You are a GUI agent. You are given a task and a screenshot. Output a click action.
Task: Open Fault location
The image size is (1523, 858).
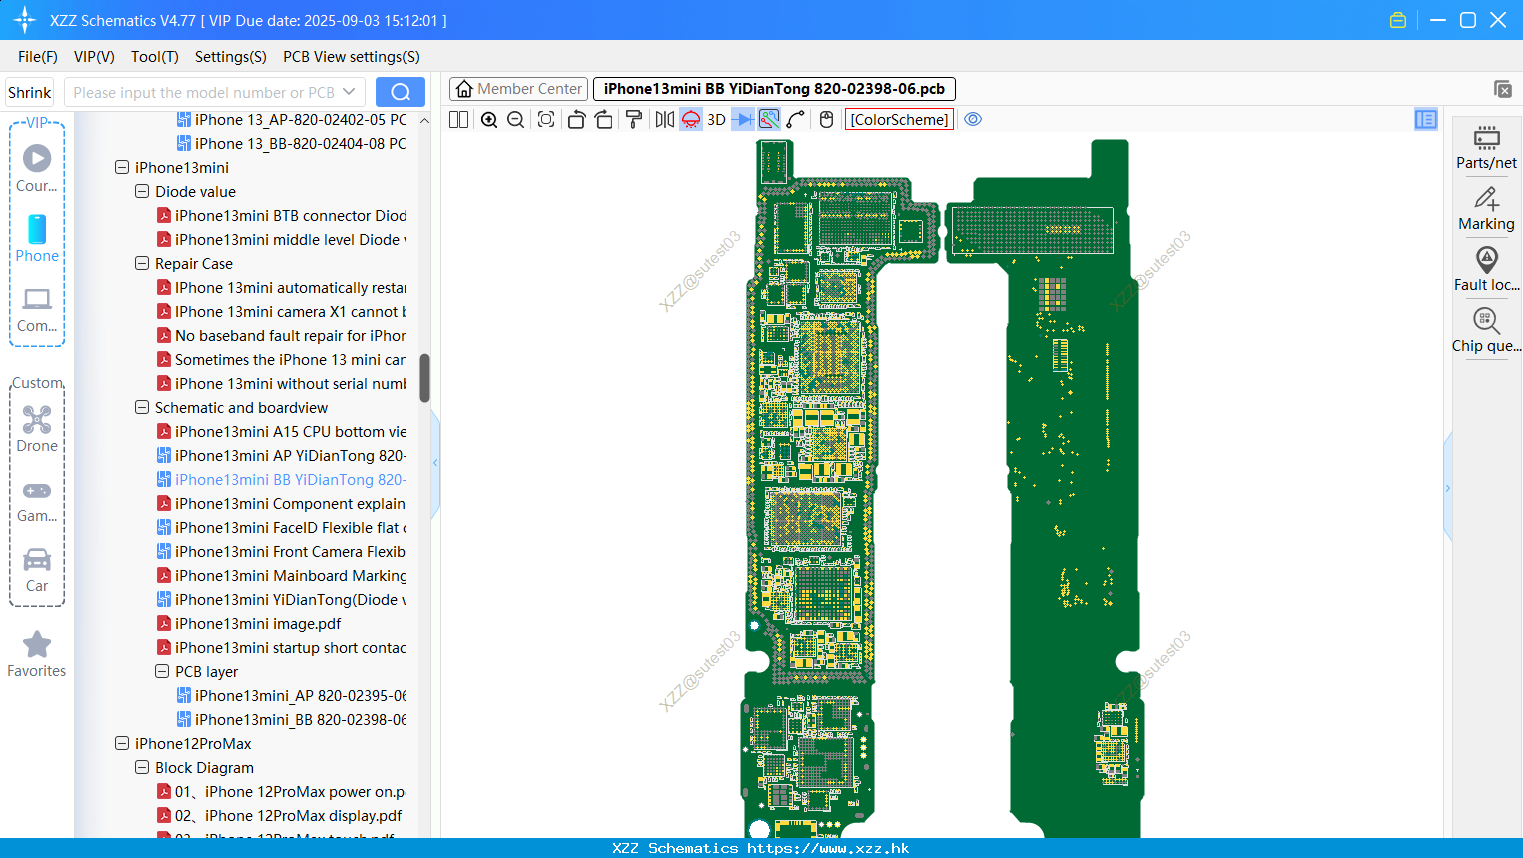[x=1486, y=269]
